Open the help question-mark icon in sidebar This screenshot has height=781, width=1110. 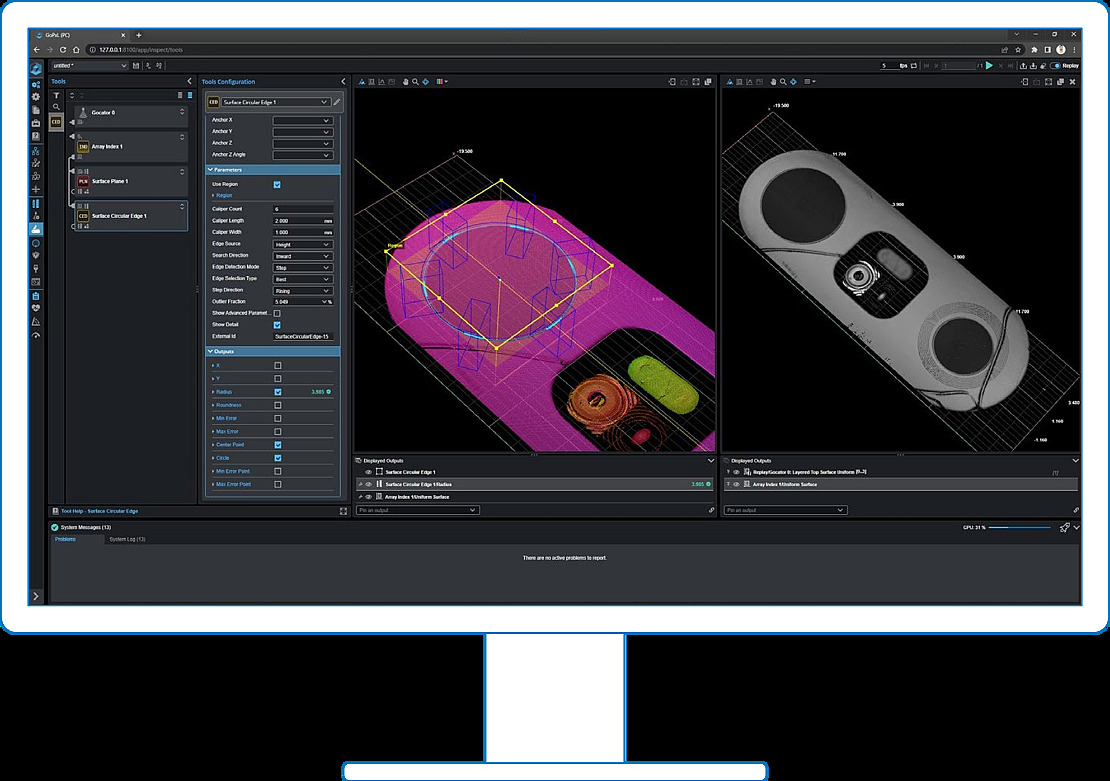[36, 137]
